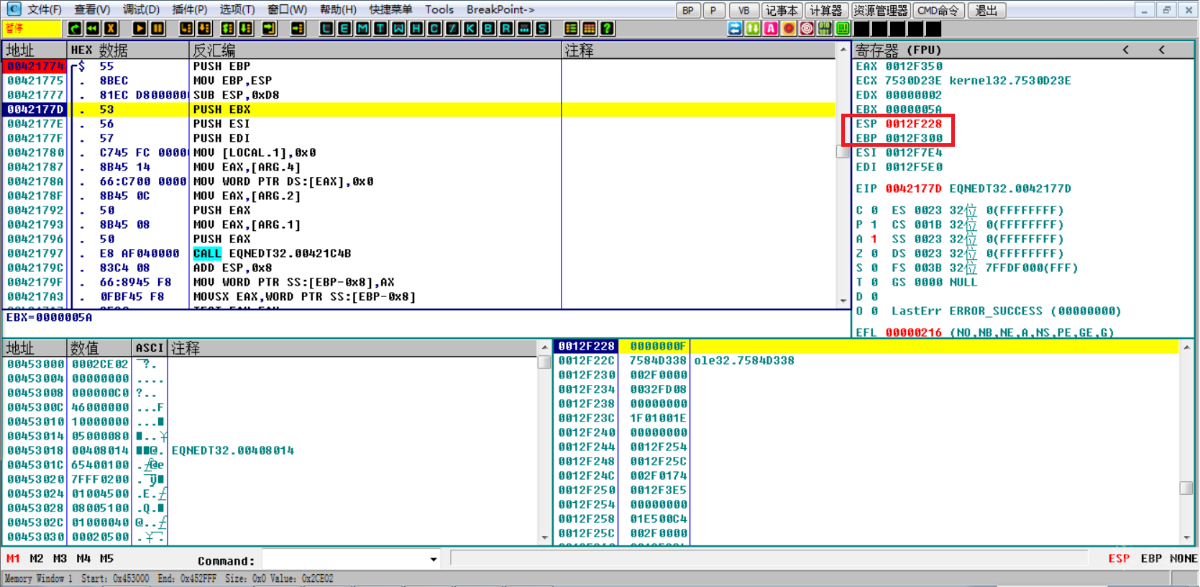Click the 反汇编 column header
Image resolution: width=1200 pixels, height=587 pixels.
click(x=375, y=50)
